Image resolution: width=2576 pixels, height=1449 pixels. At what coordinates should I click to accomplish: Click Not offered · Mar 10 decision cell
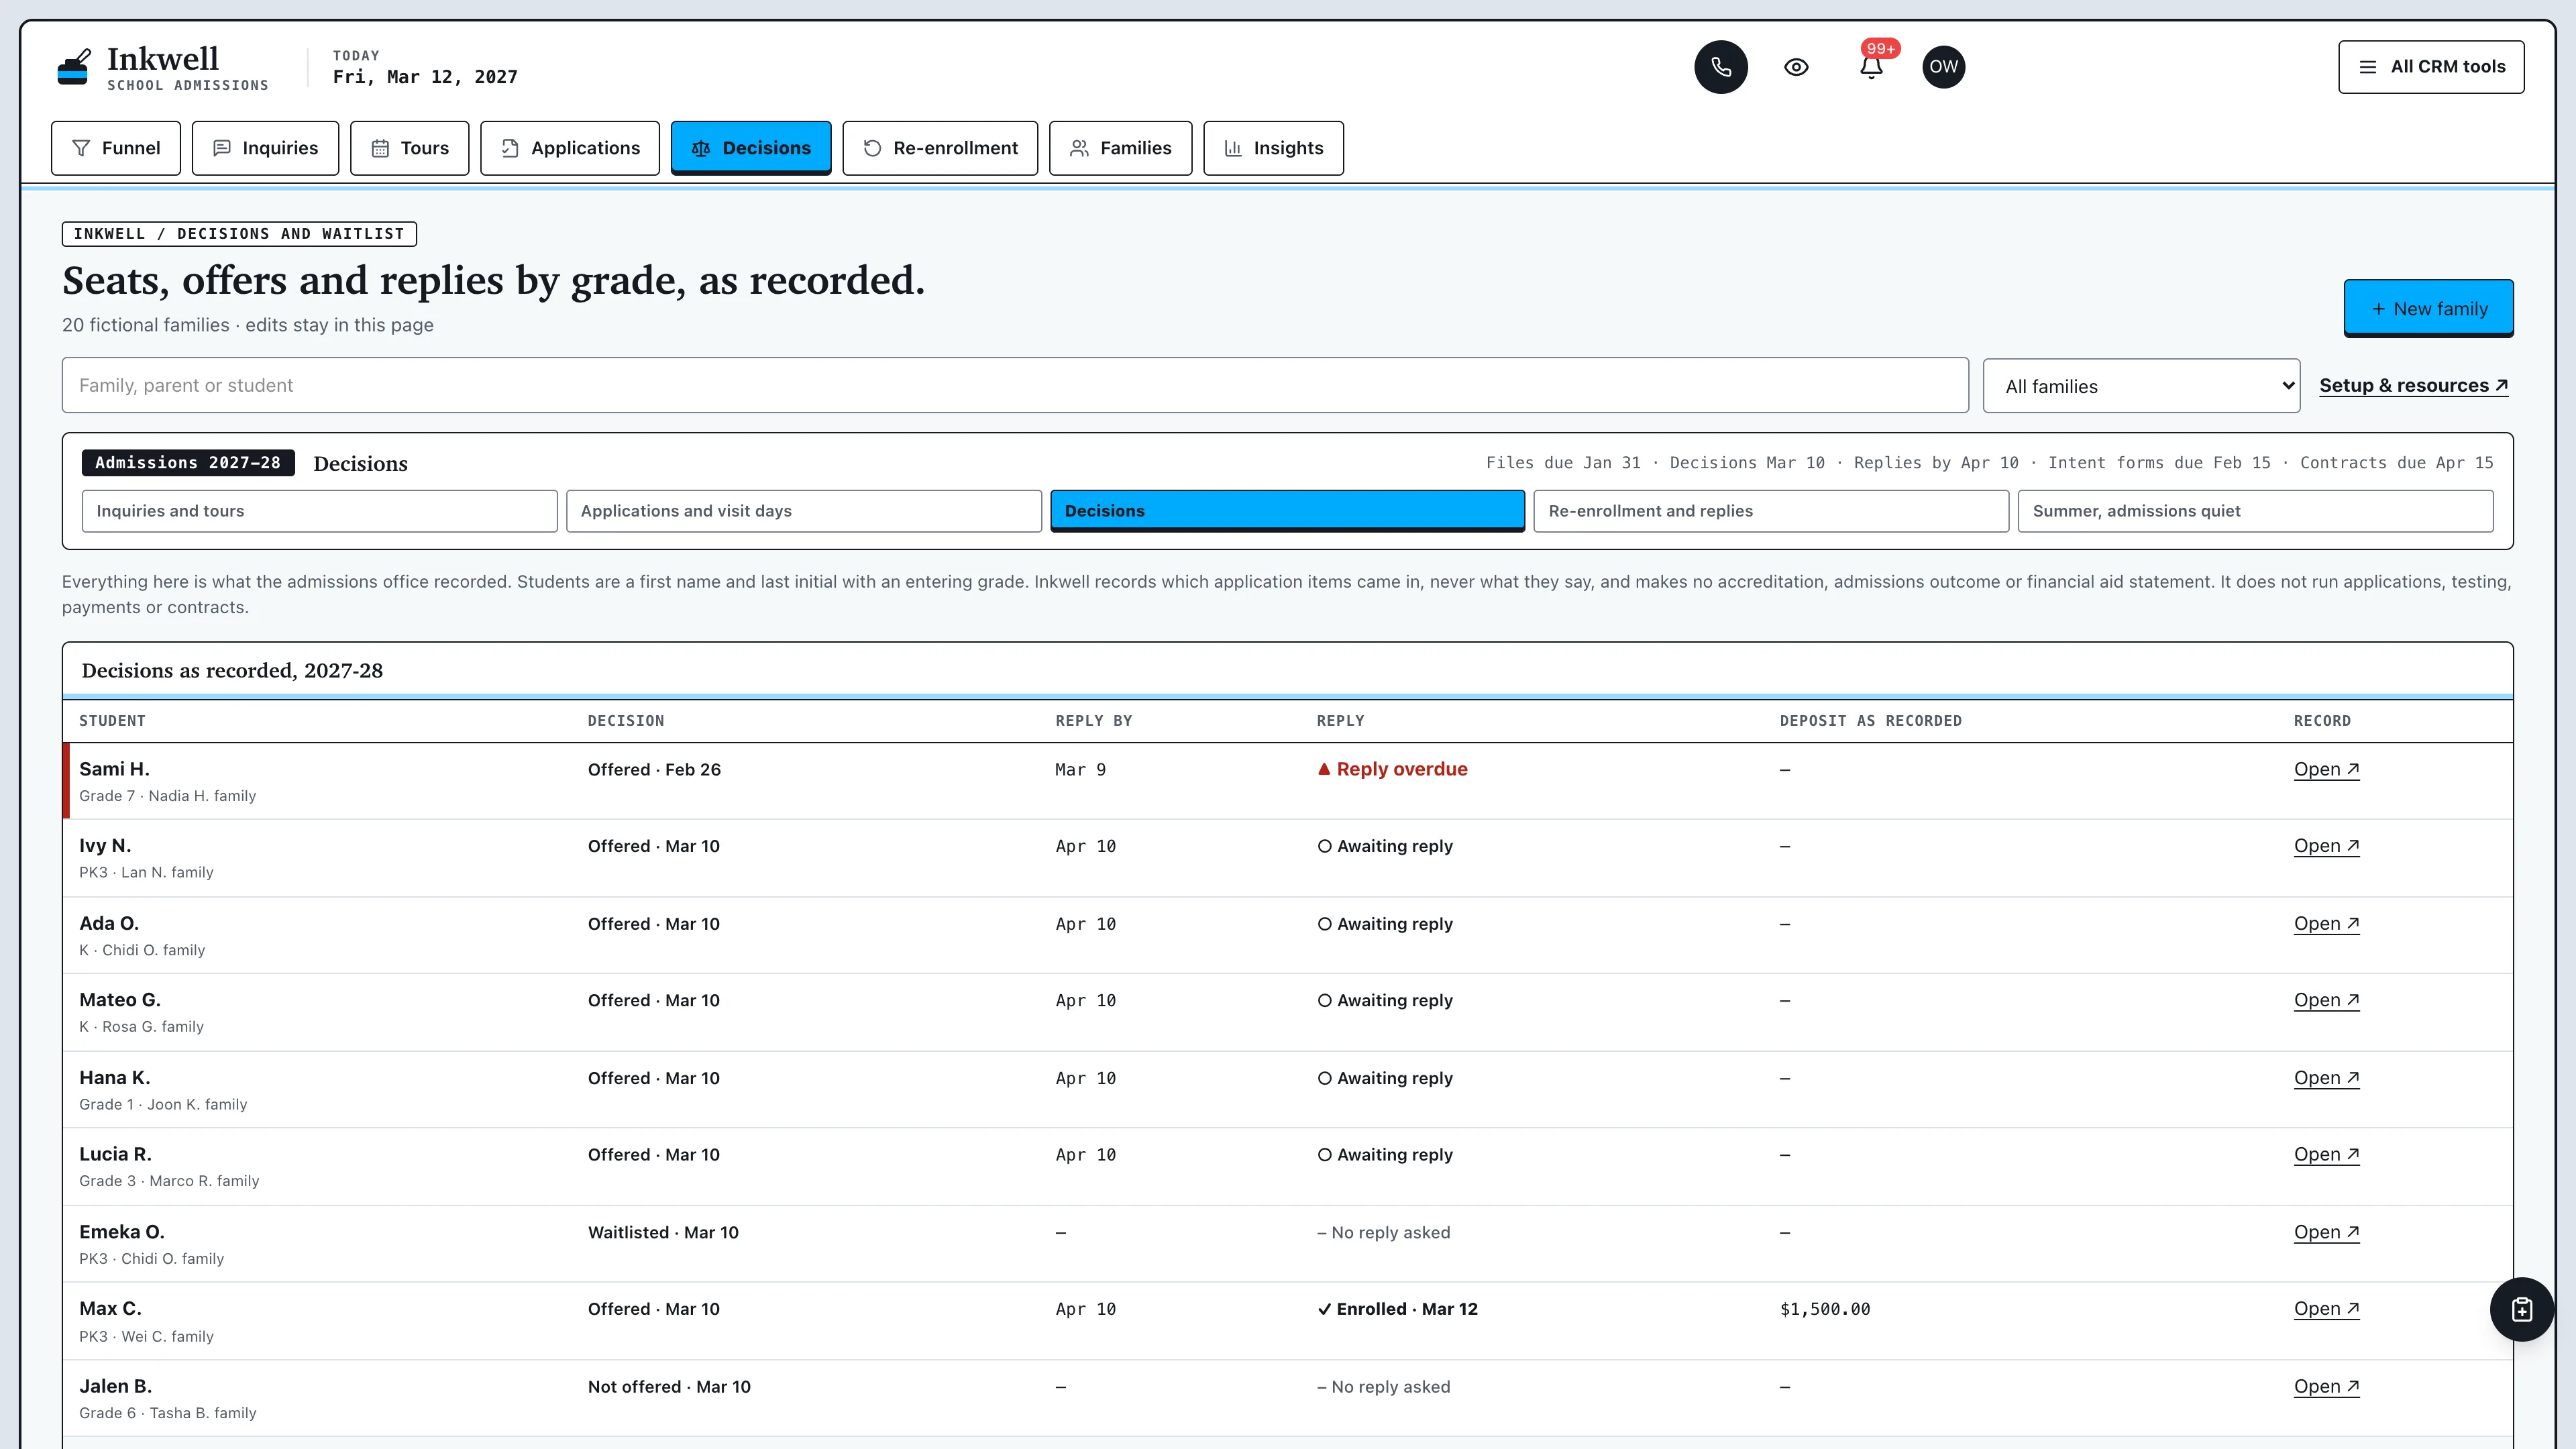pyautogui.click(x=669, y=1387)
